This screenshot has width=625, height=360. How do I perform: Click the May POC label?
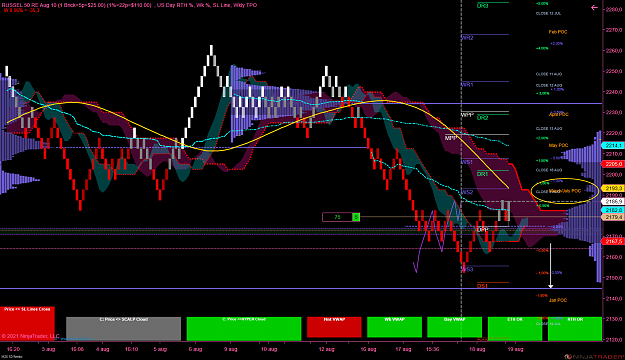[x=558, y=145]
